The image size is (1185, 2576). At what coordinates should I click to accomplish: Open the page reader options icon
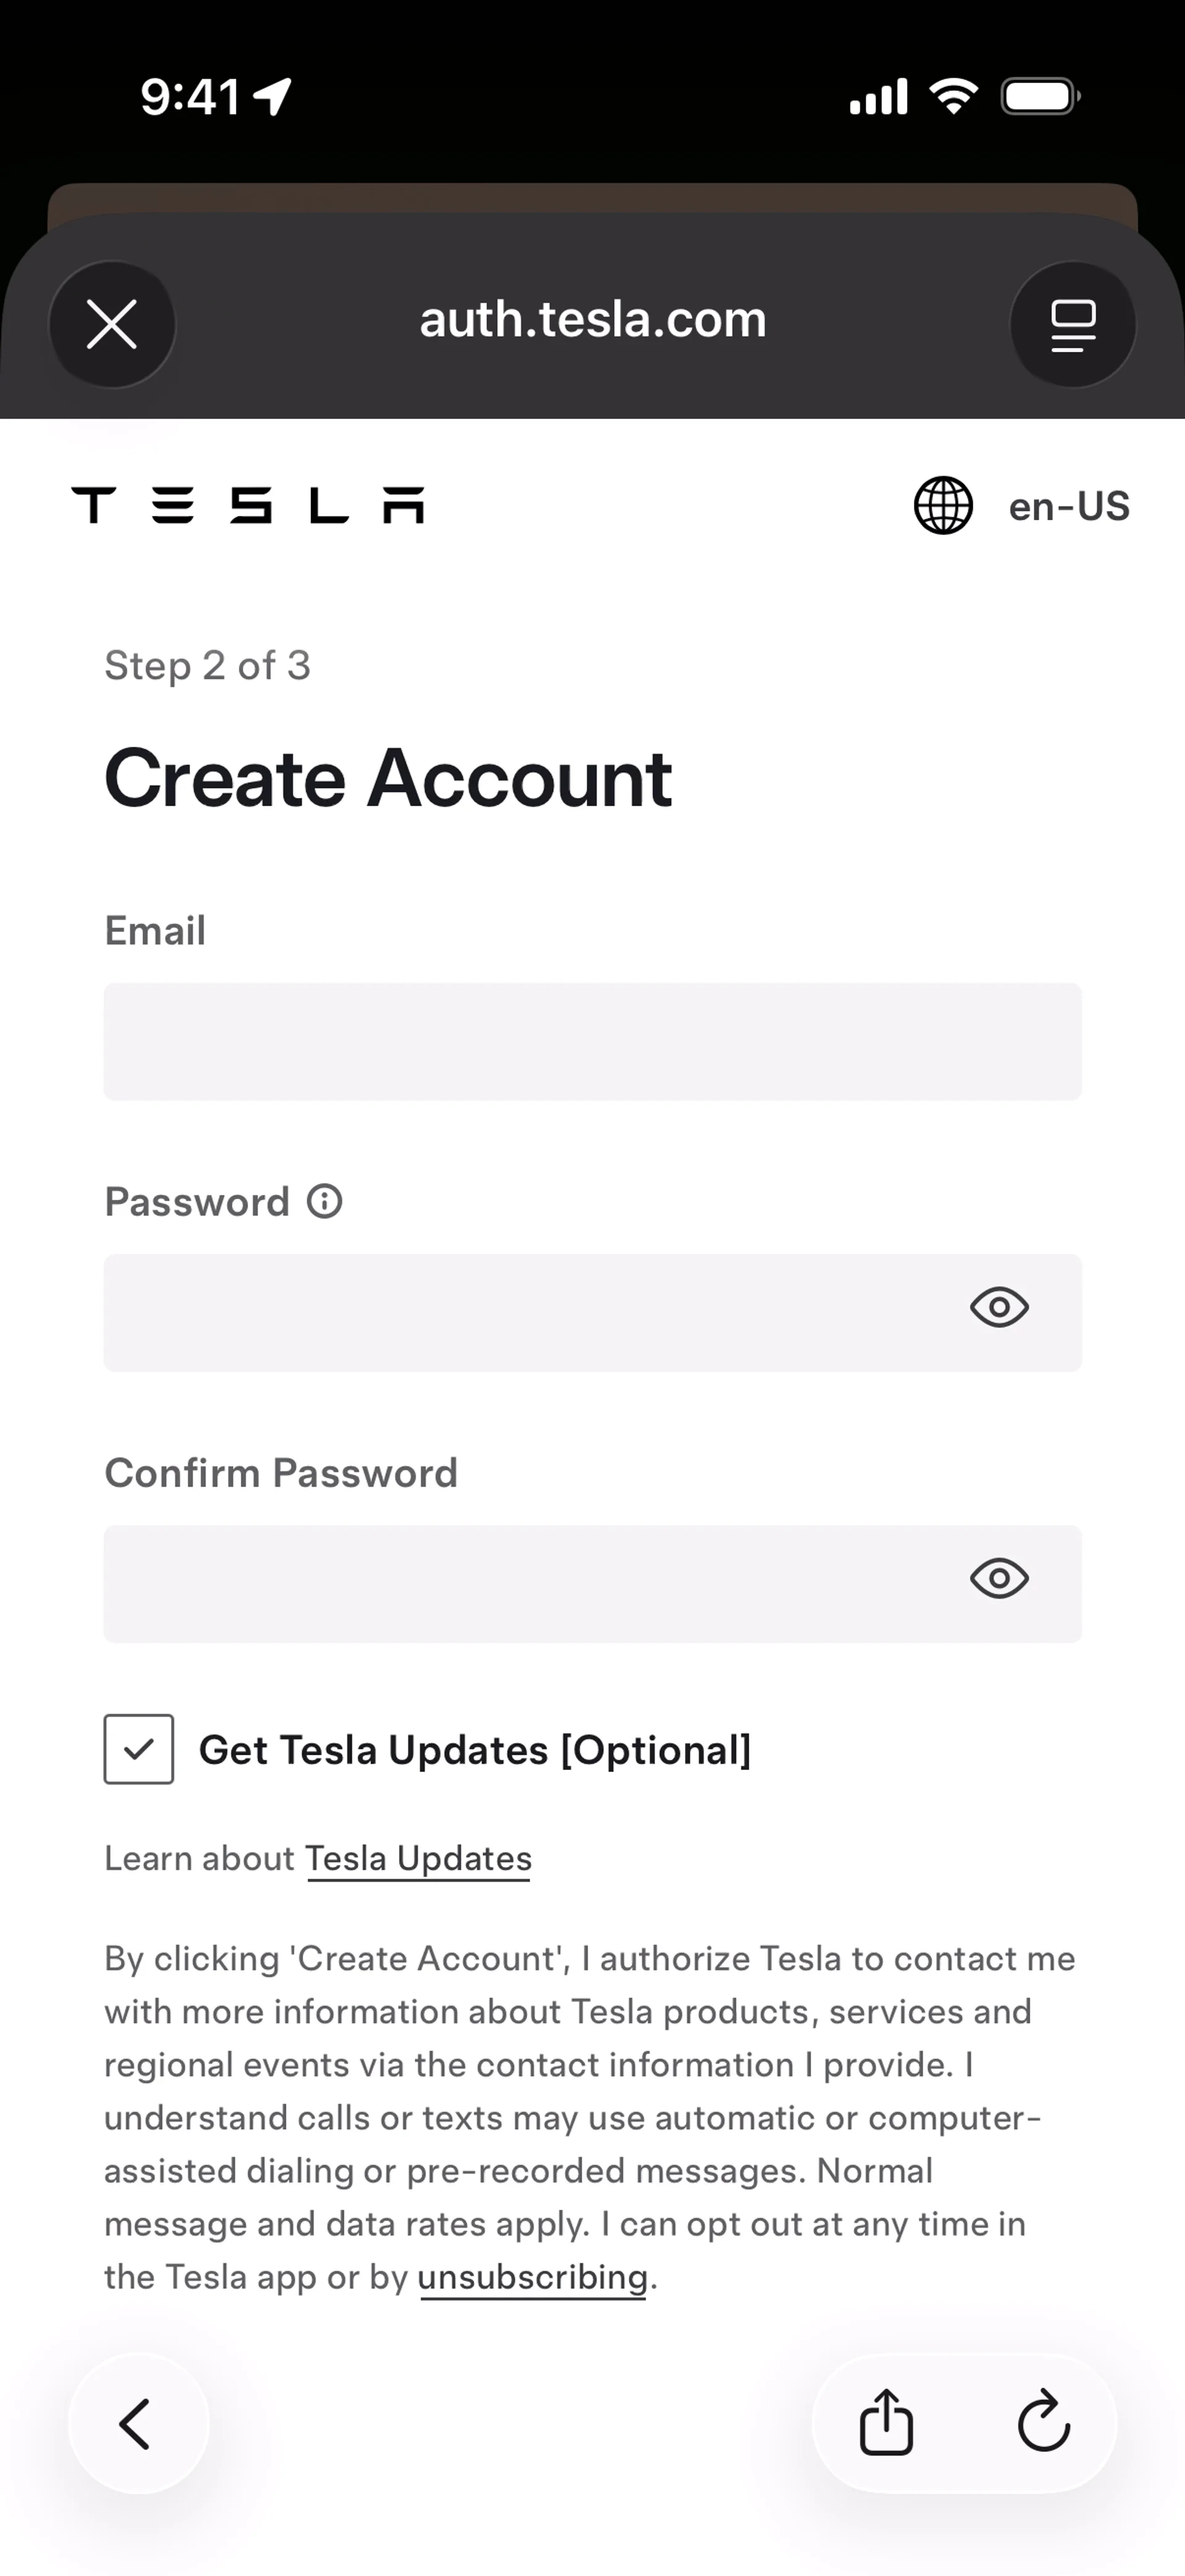pos(1072,325)
